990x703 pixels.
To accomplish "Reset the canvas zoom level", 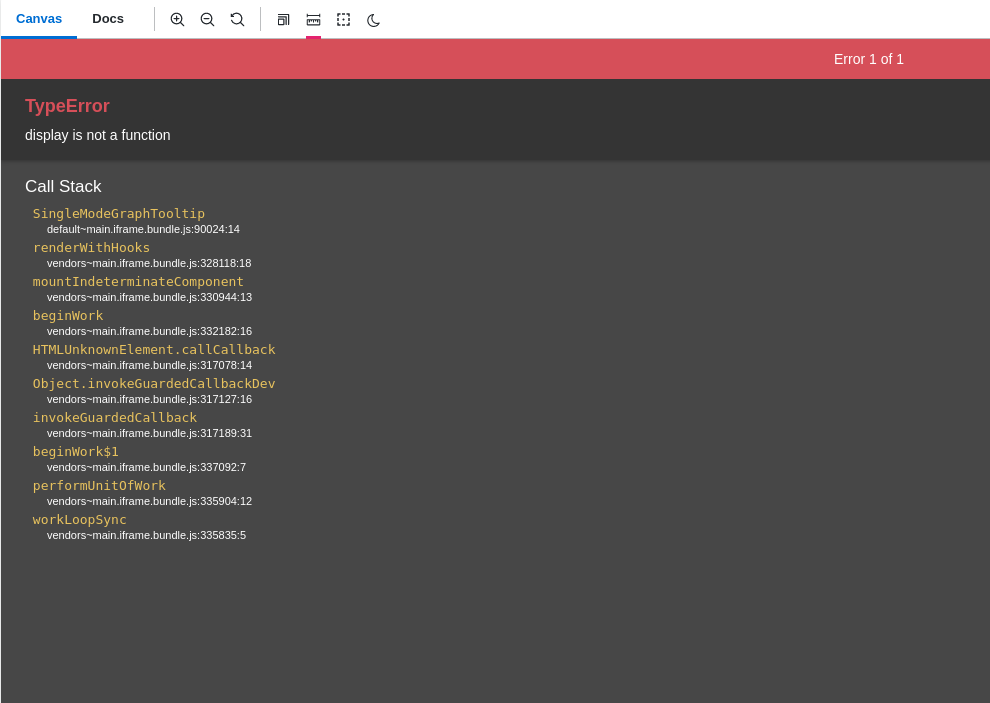I will [237, 19].
